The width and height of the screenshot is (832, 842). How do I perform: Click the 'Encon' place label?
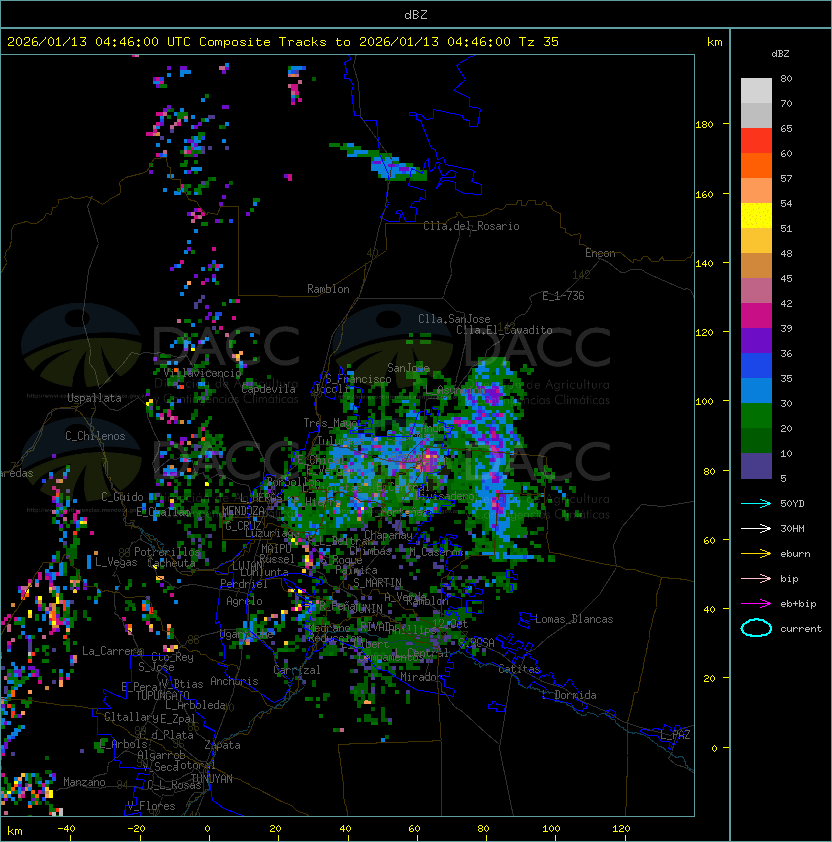point(600,253)
